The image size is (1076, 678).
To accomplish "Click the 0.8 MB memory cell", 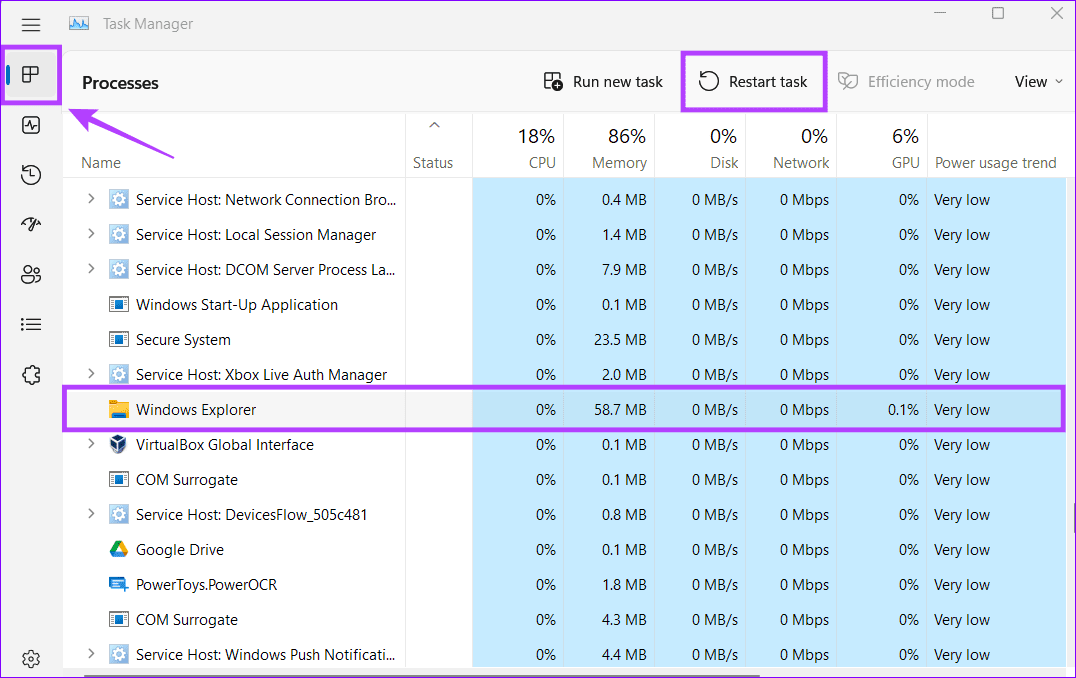I will click(x=624, y=515).
